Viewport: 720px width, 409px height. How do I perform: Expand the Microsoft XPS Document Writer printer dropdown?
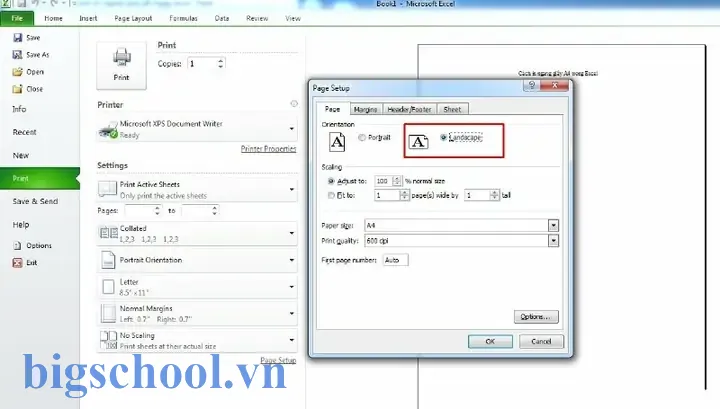coord(292,129)
